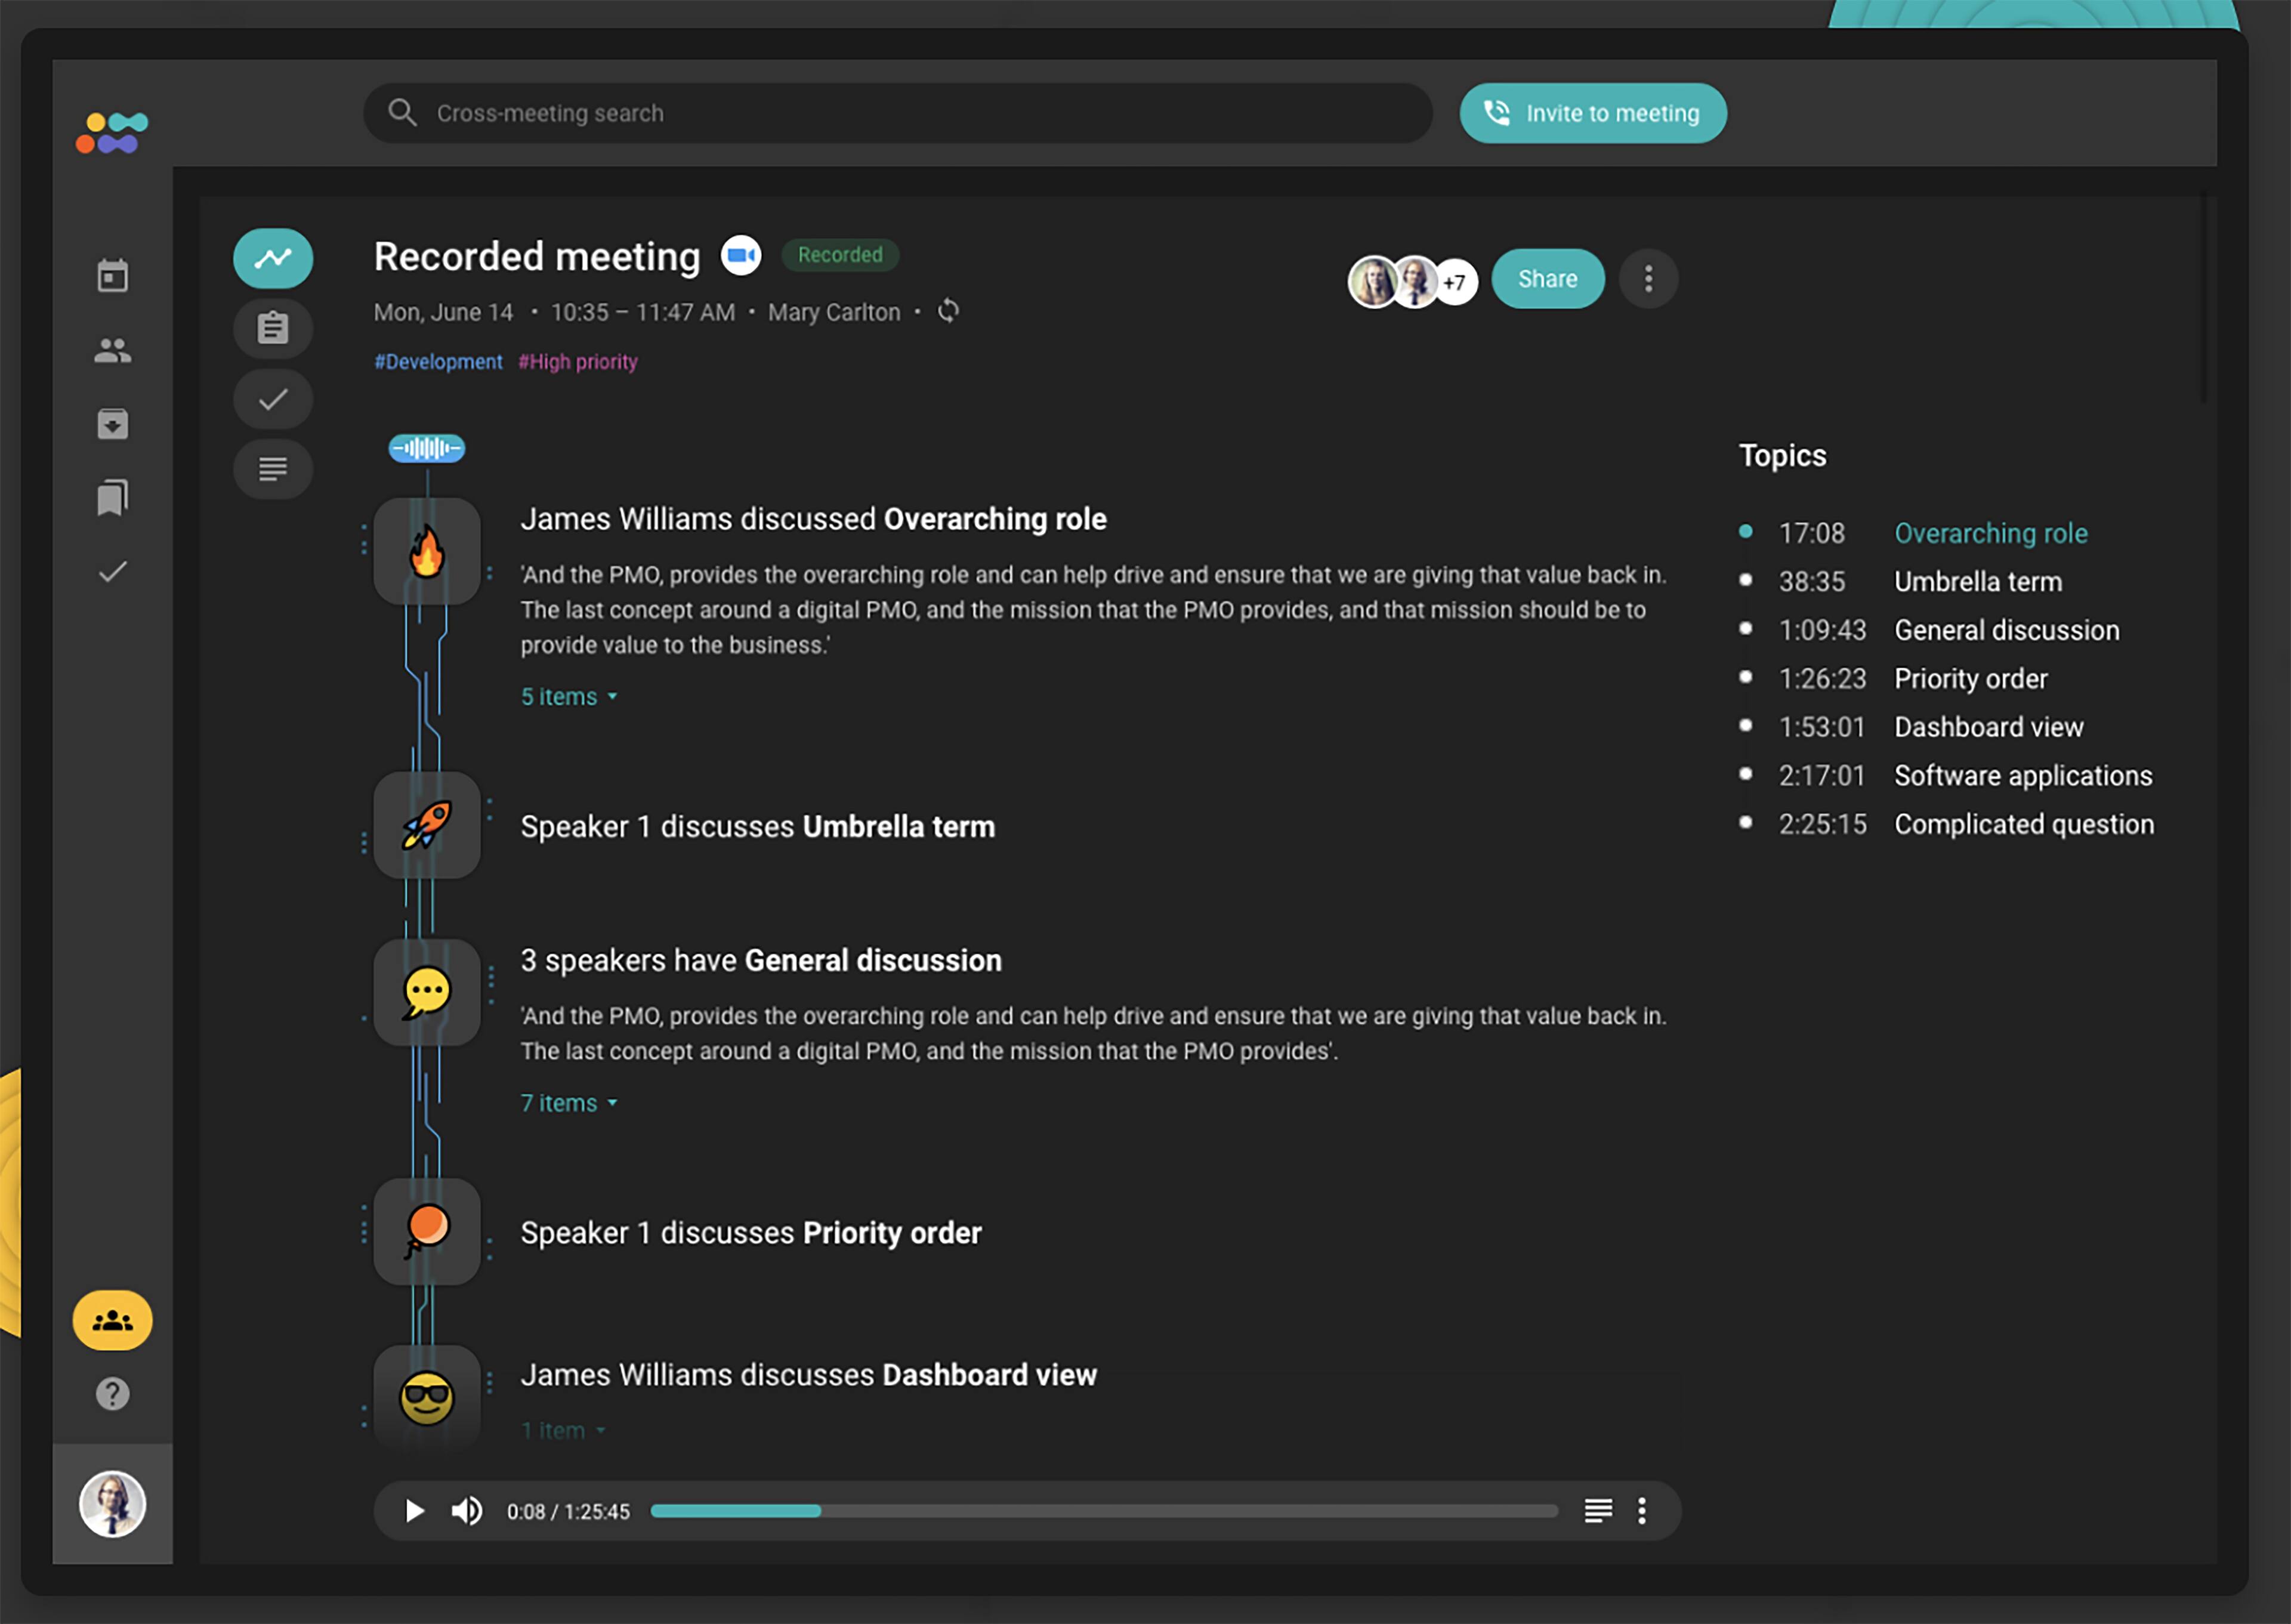2291x1624 pixels.
Task: Open the three-dot menu next to Share
Action: pos(1648,279)
